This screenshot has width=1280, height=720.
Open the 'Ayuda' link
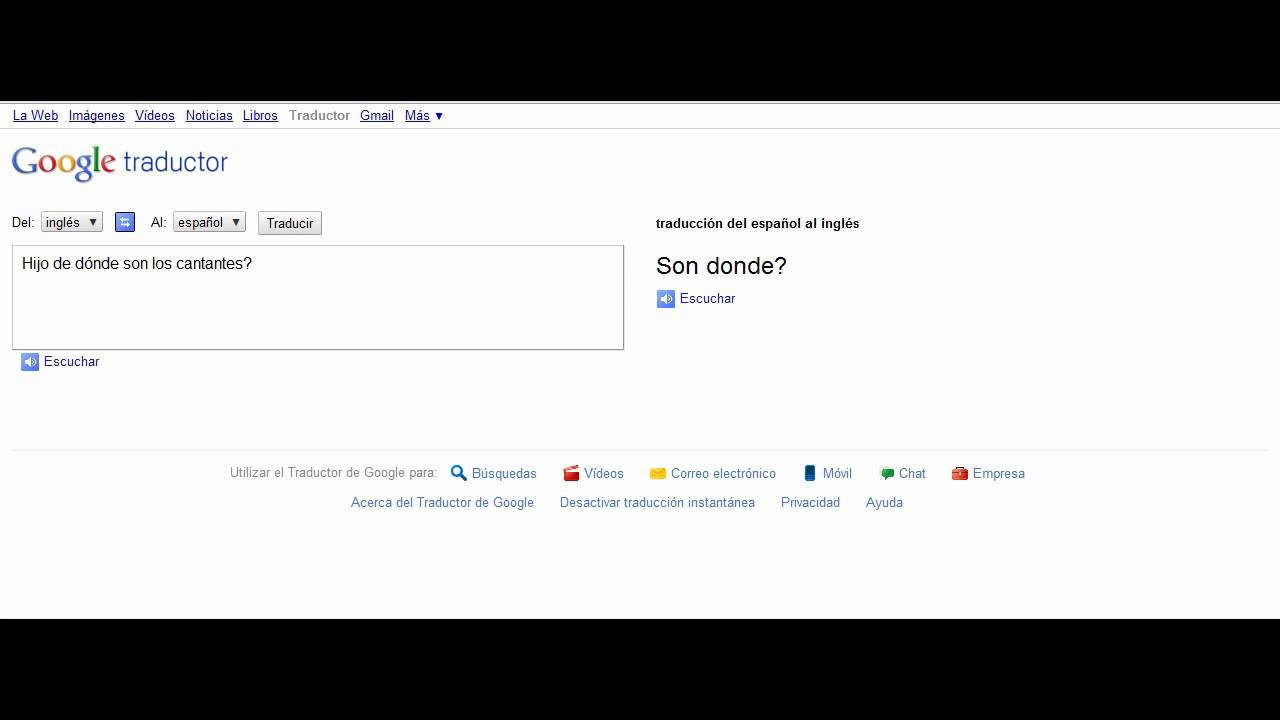click(x=884, y=503)
